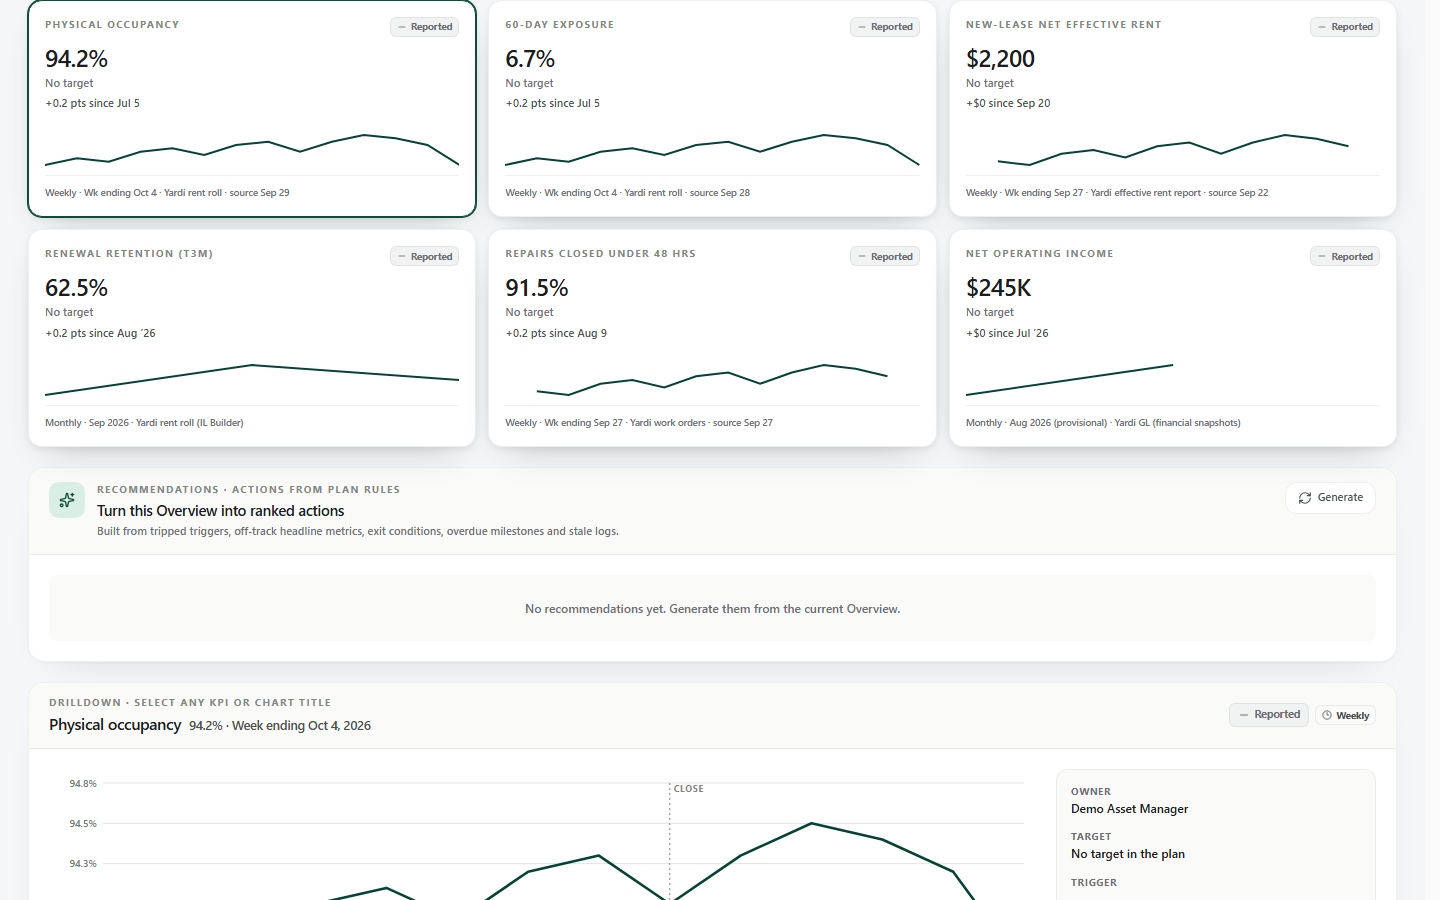Generate recommendations from the Overview
Image resolution: width=1440 pixels, height=900 pixels.
point(1330,498)
